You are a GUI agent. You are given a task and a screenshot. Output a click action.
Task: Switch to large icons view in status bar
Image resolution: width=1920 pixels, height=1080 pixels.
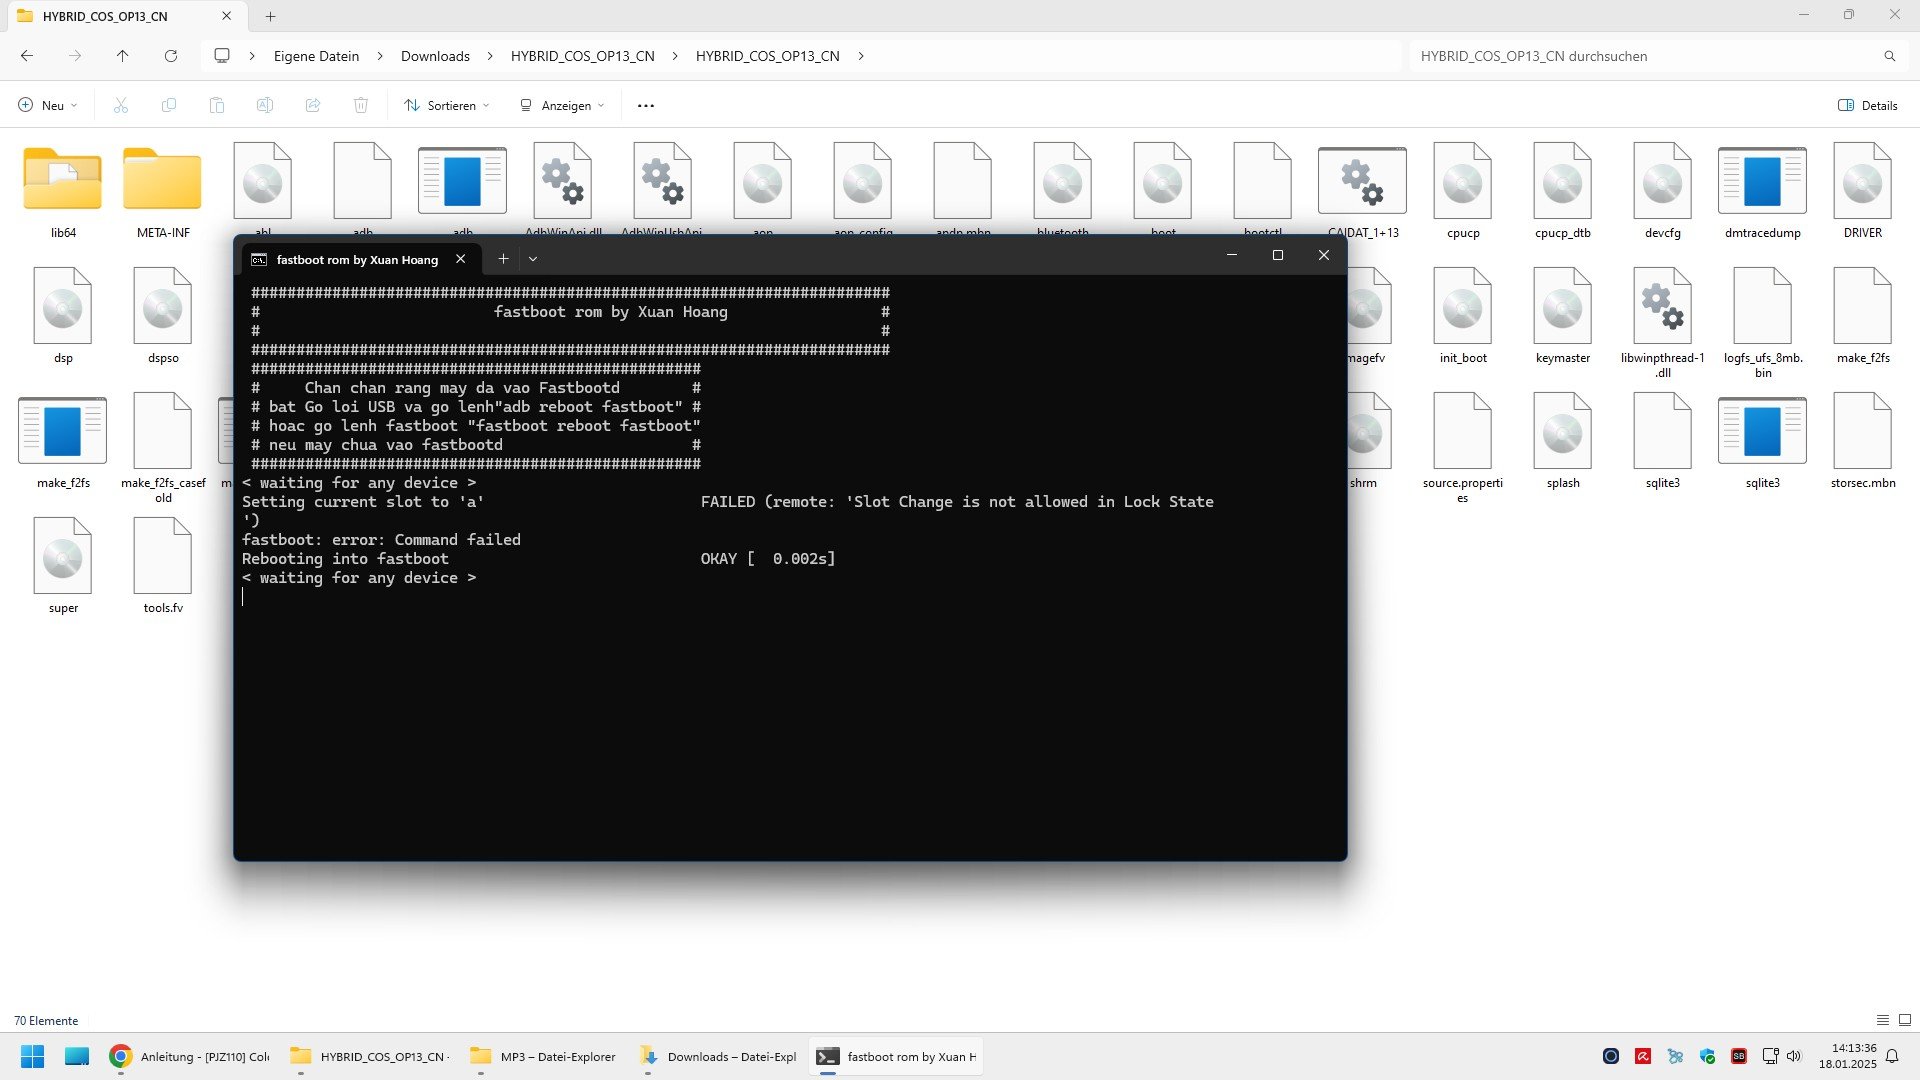[1905, 1020]
